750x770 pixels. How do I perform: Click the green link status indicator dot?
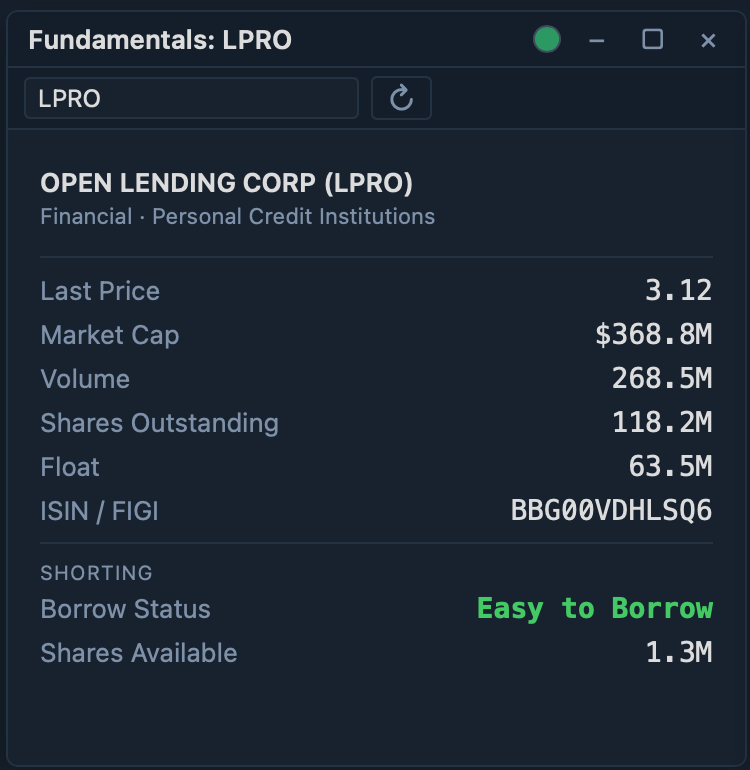547,39
